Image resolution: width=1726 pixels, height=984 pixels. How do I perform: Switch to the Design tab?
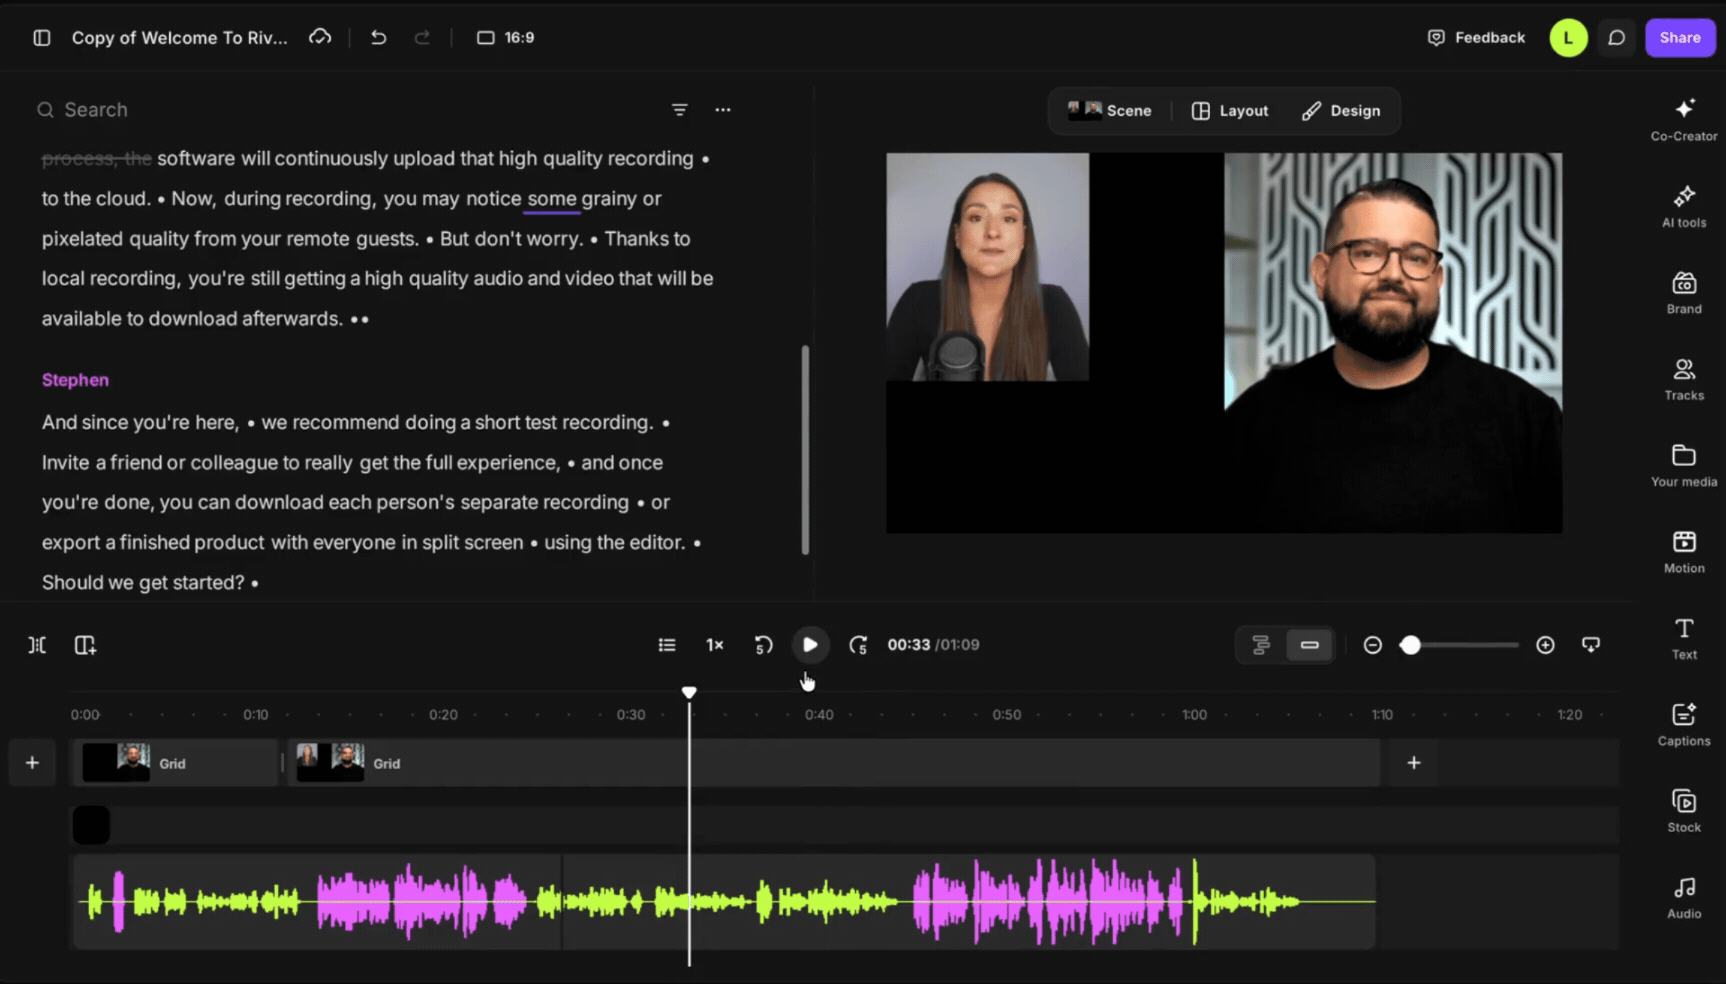point(1341,111)
